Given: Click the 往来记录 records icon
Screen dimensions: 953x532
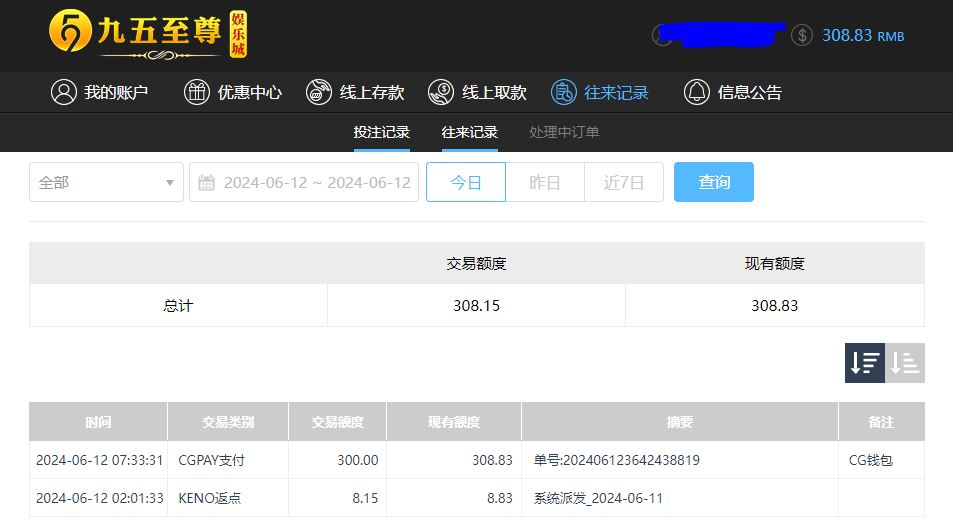Looking at the screenshot, I should pyautogui.click(x=564, y=92).
